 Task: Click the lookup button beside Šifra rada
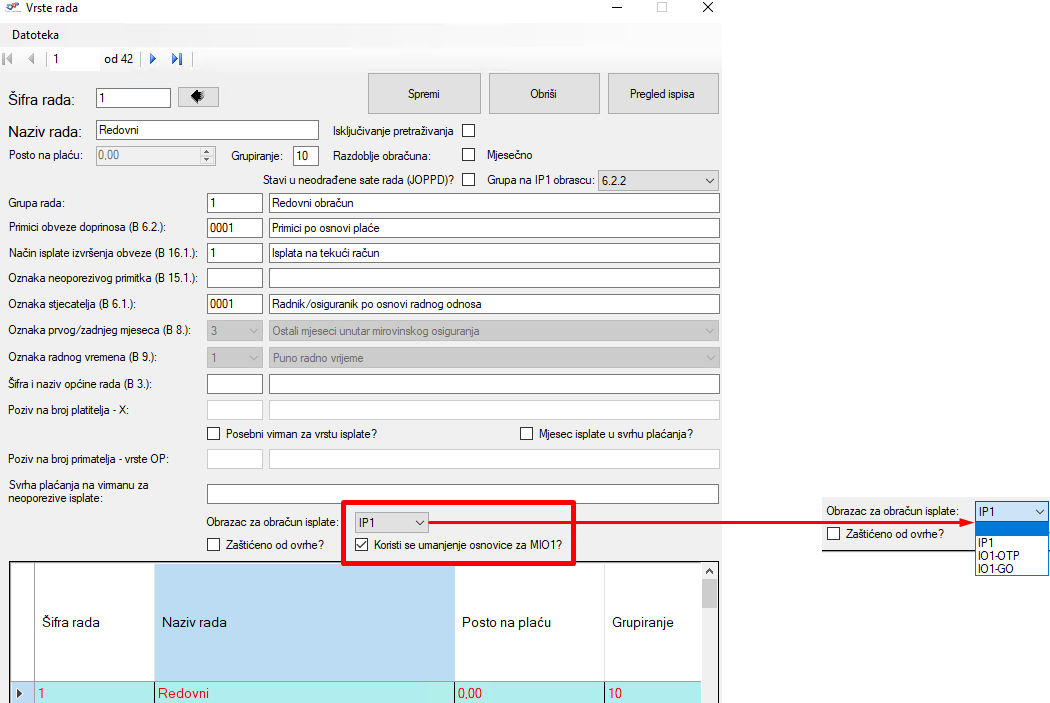(x=198, y=97)
